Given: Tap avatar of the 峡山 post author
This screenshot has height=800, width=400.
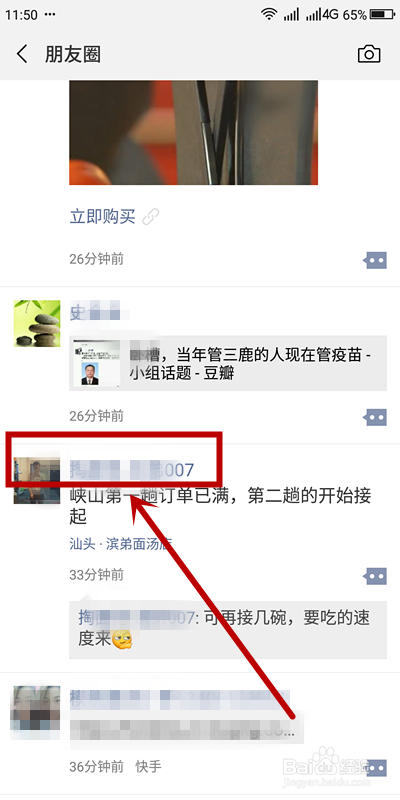Looking at the screenshot, I should 37,481.
